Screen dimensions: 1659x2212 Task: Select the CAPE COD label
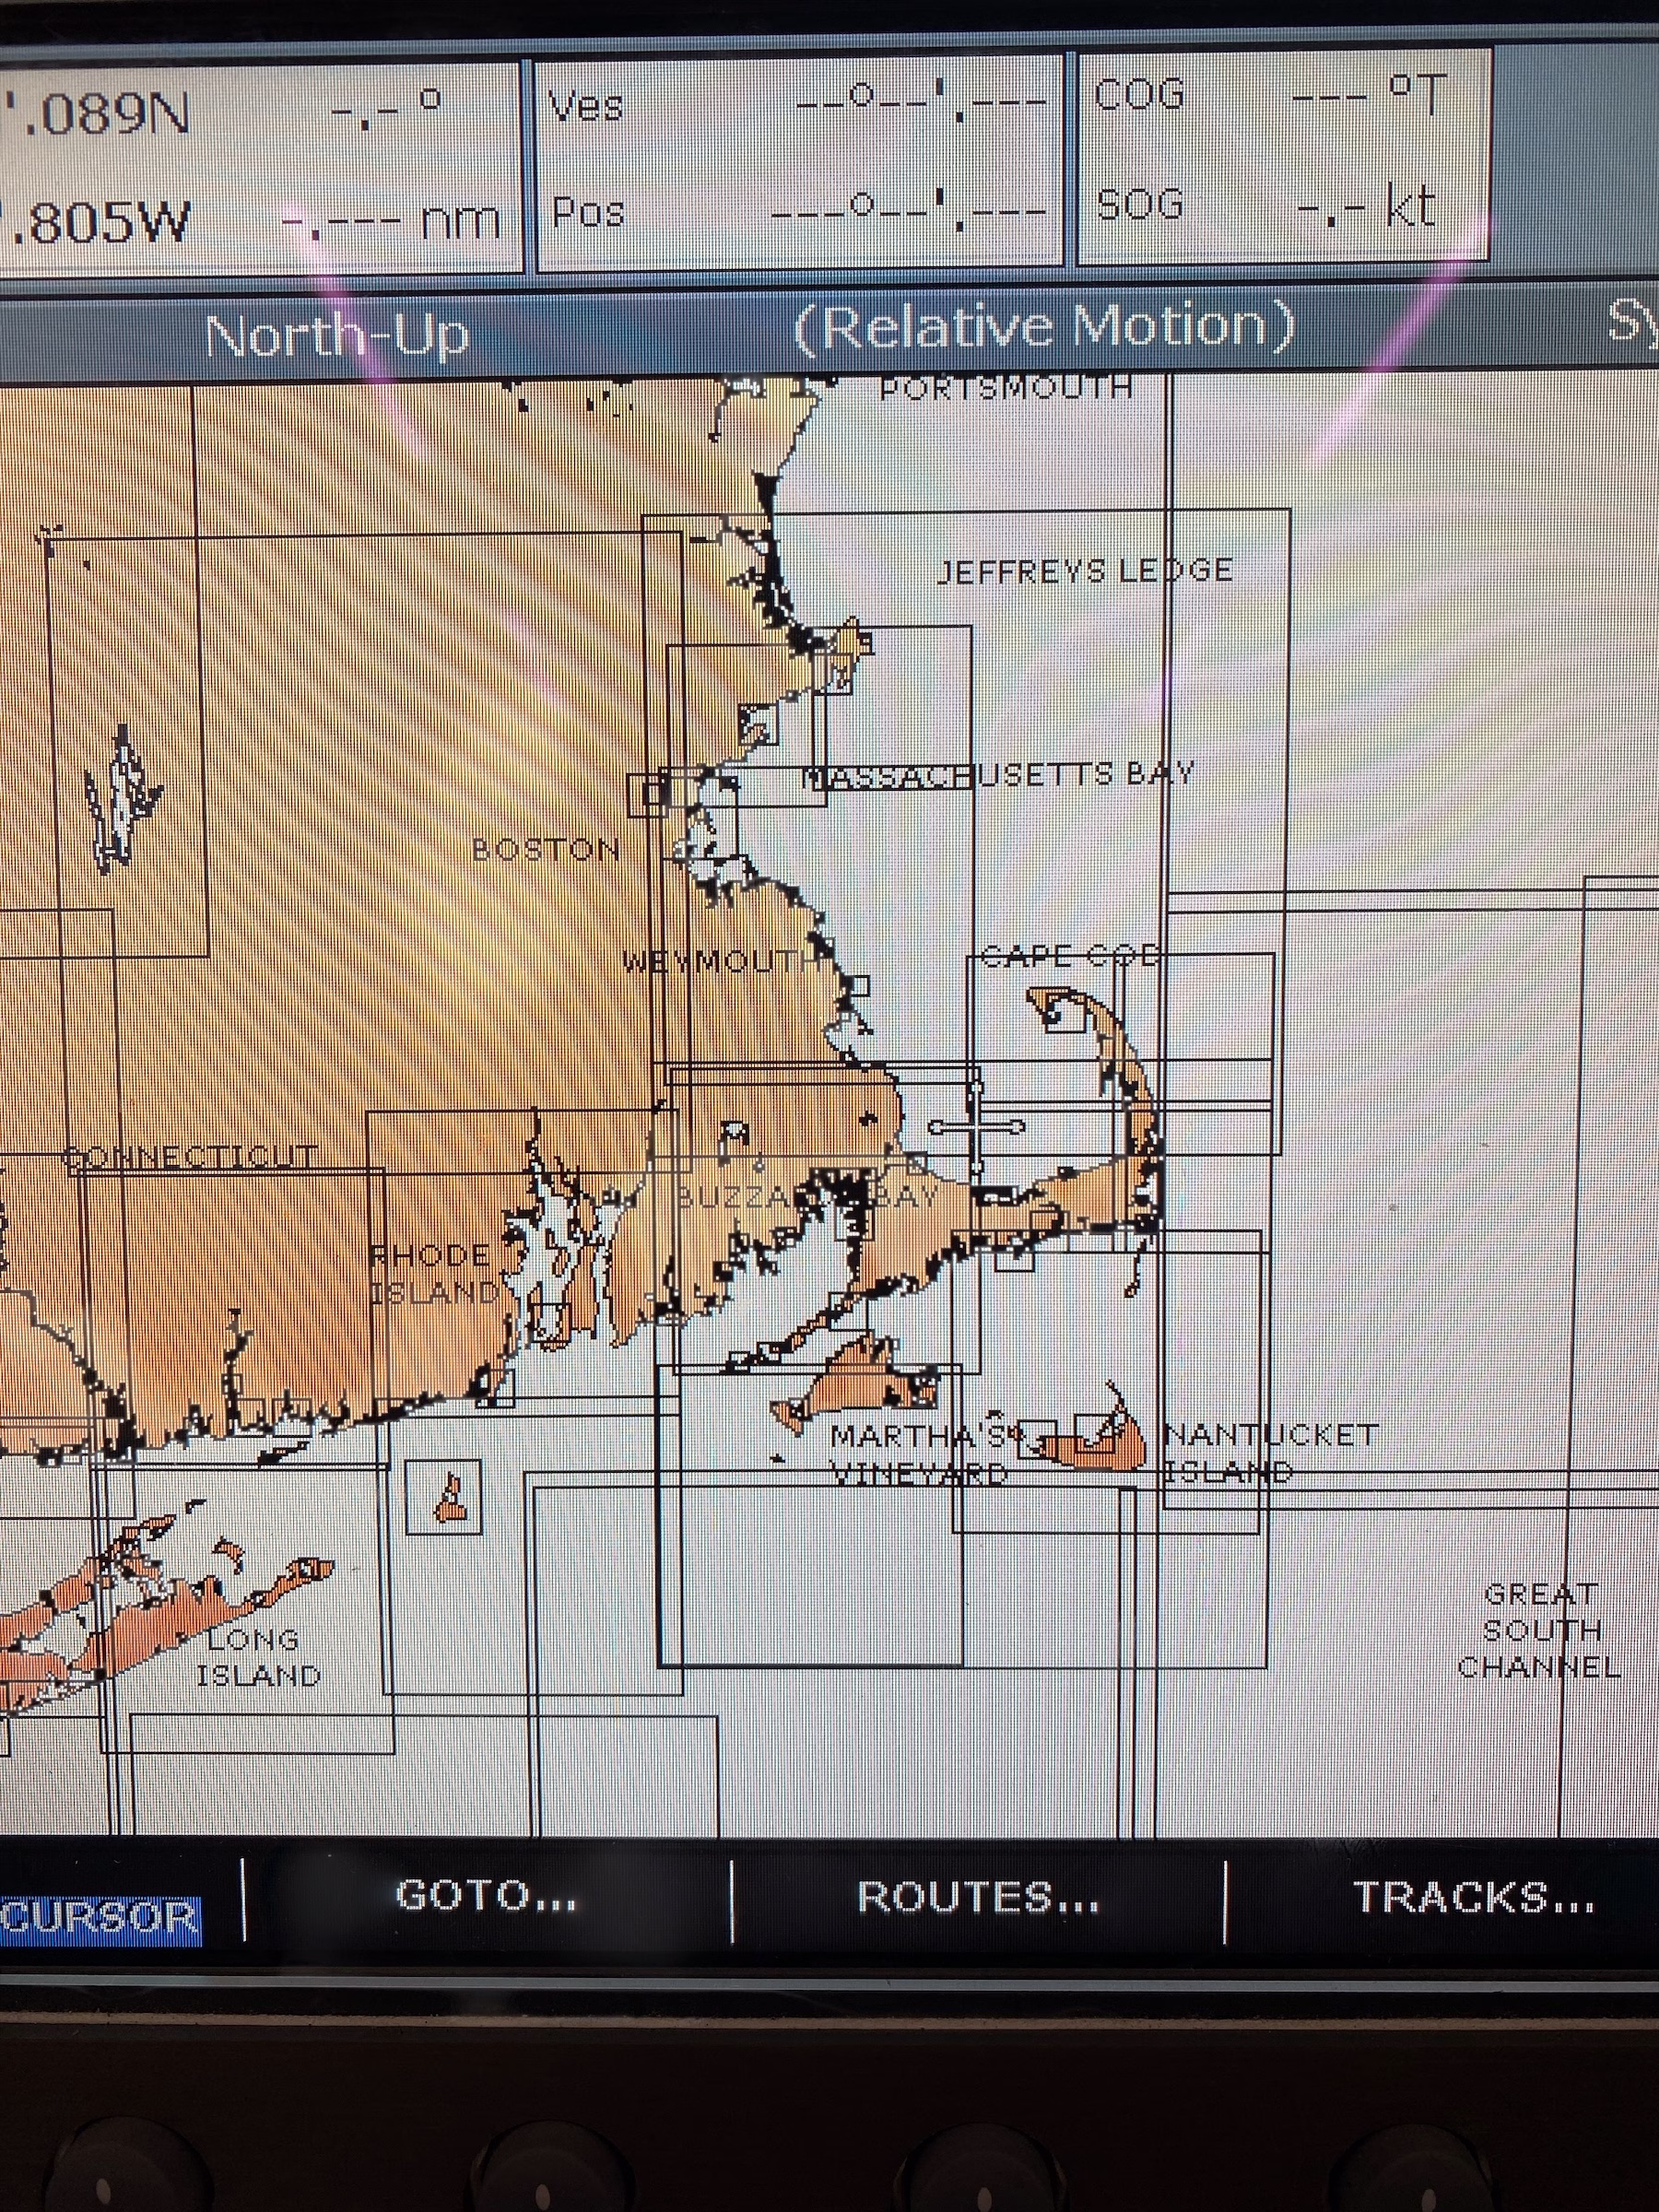tap(1070, 957)
